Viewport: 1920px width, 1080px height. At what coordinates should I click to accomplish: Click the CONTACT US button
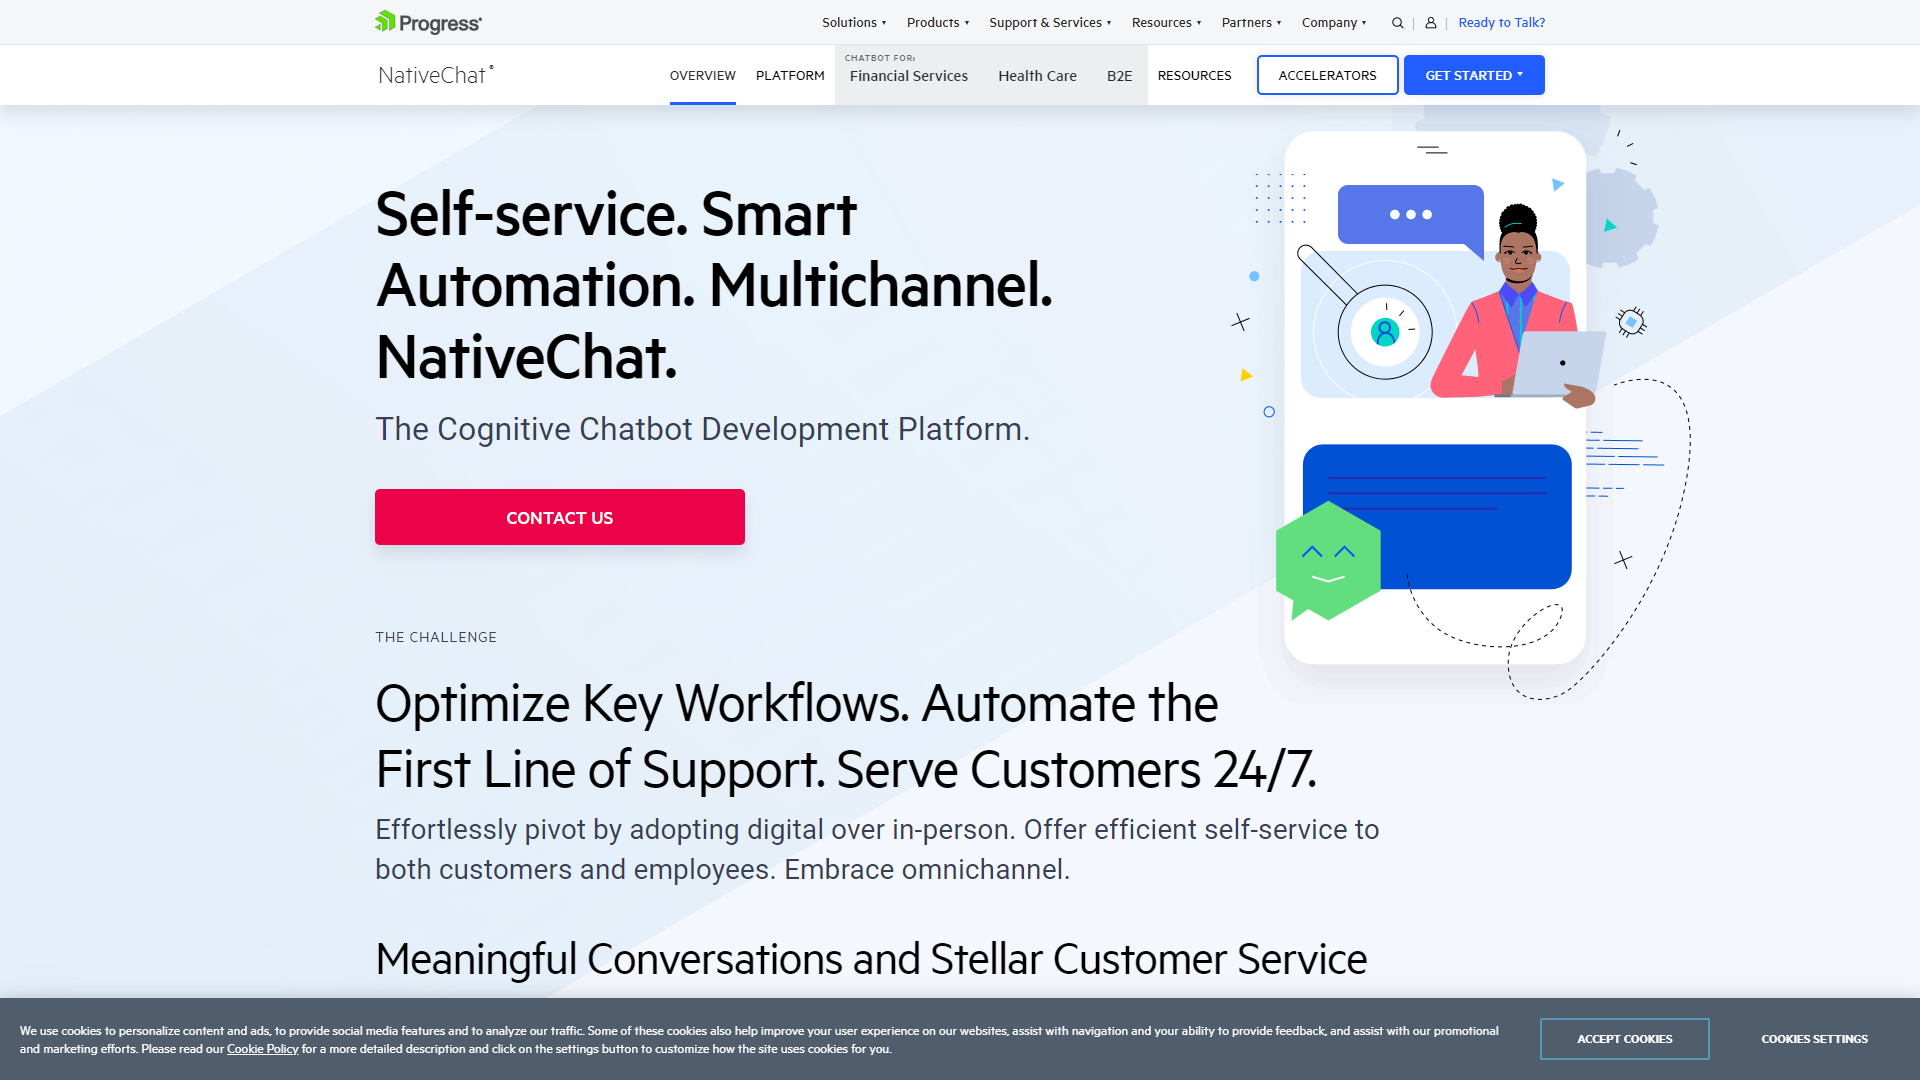[559, 517]
